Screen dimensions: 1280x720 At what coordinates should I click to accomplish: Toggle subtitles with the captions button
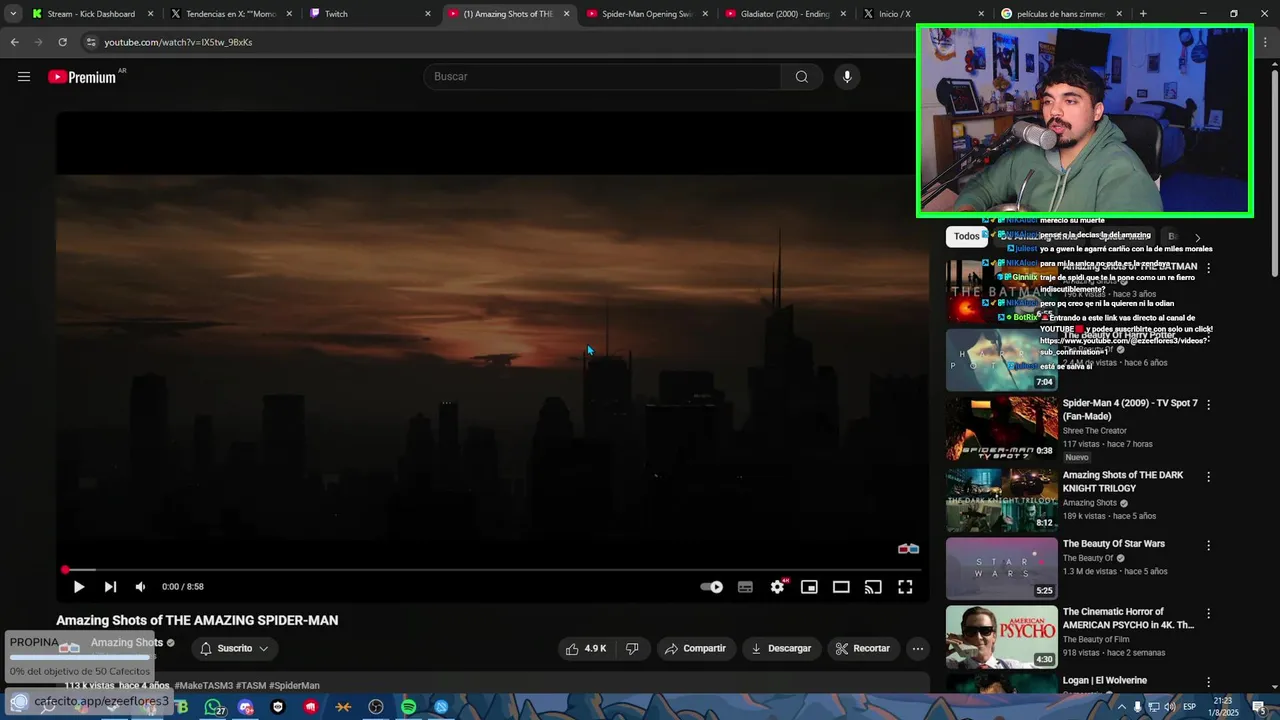pos(745,587)
